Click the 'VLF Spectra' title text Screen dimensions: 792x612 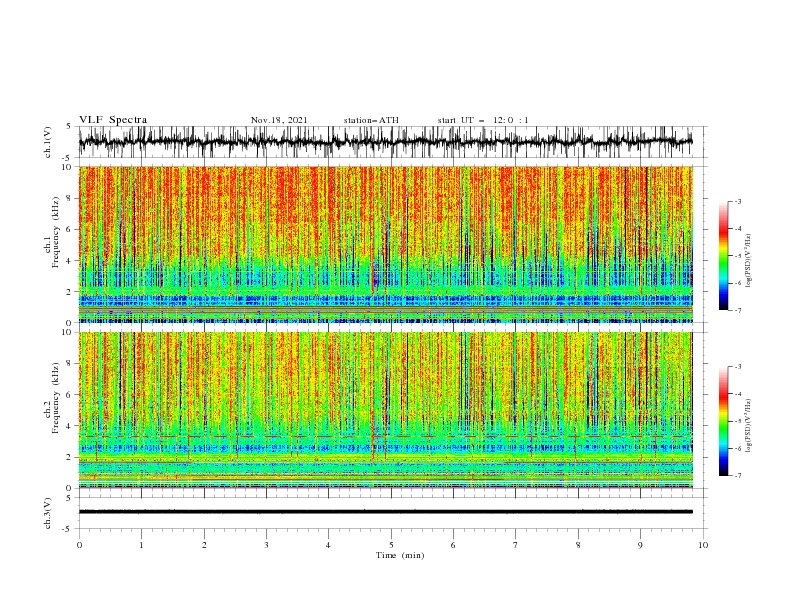(113, 120)
